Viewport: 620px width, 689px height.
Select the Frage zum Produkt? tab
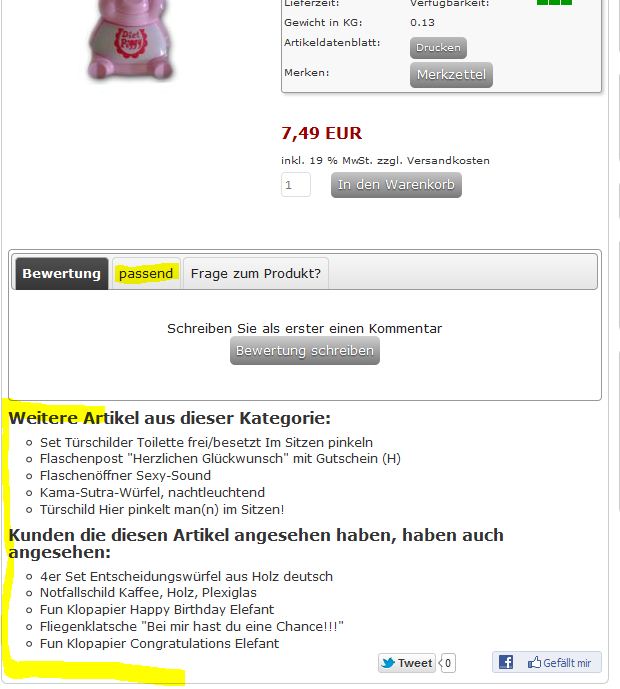(256, 273)
